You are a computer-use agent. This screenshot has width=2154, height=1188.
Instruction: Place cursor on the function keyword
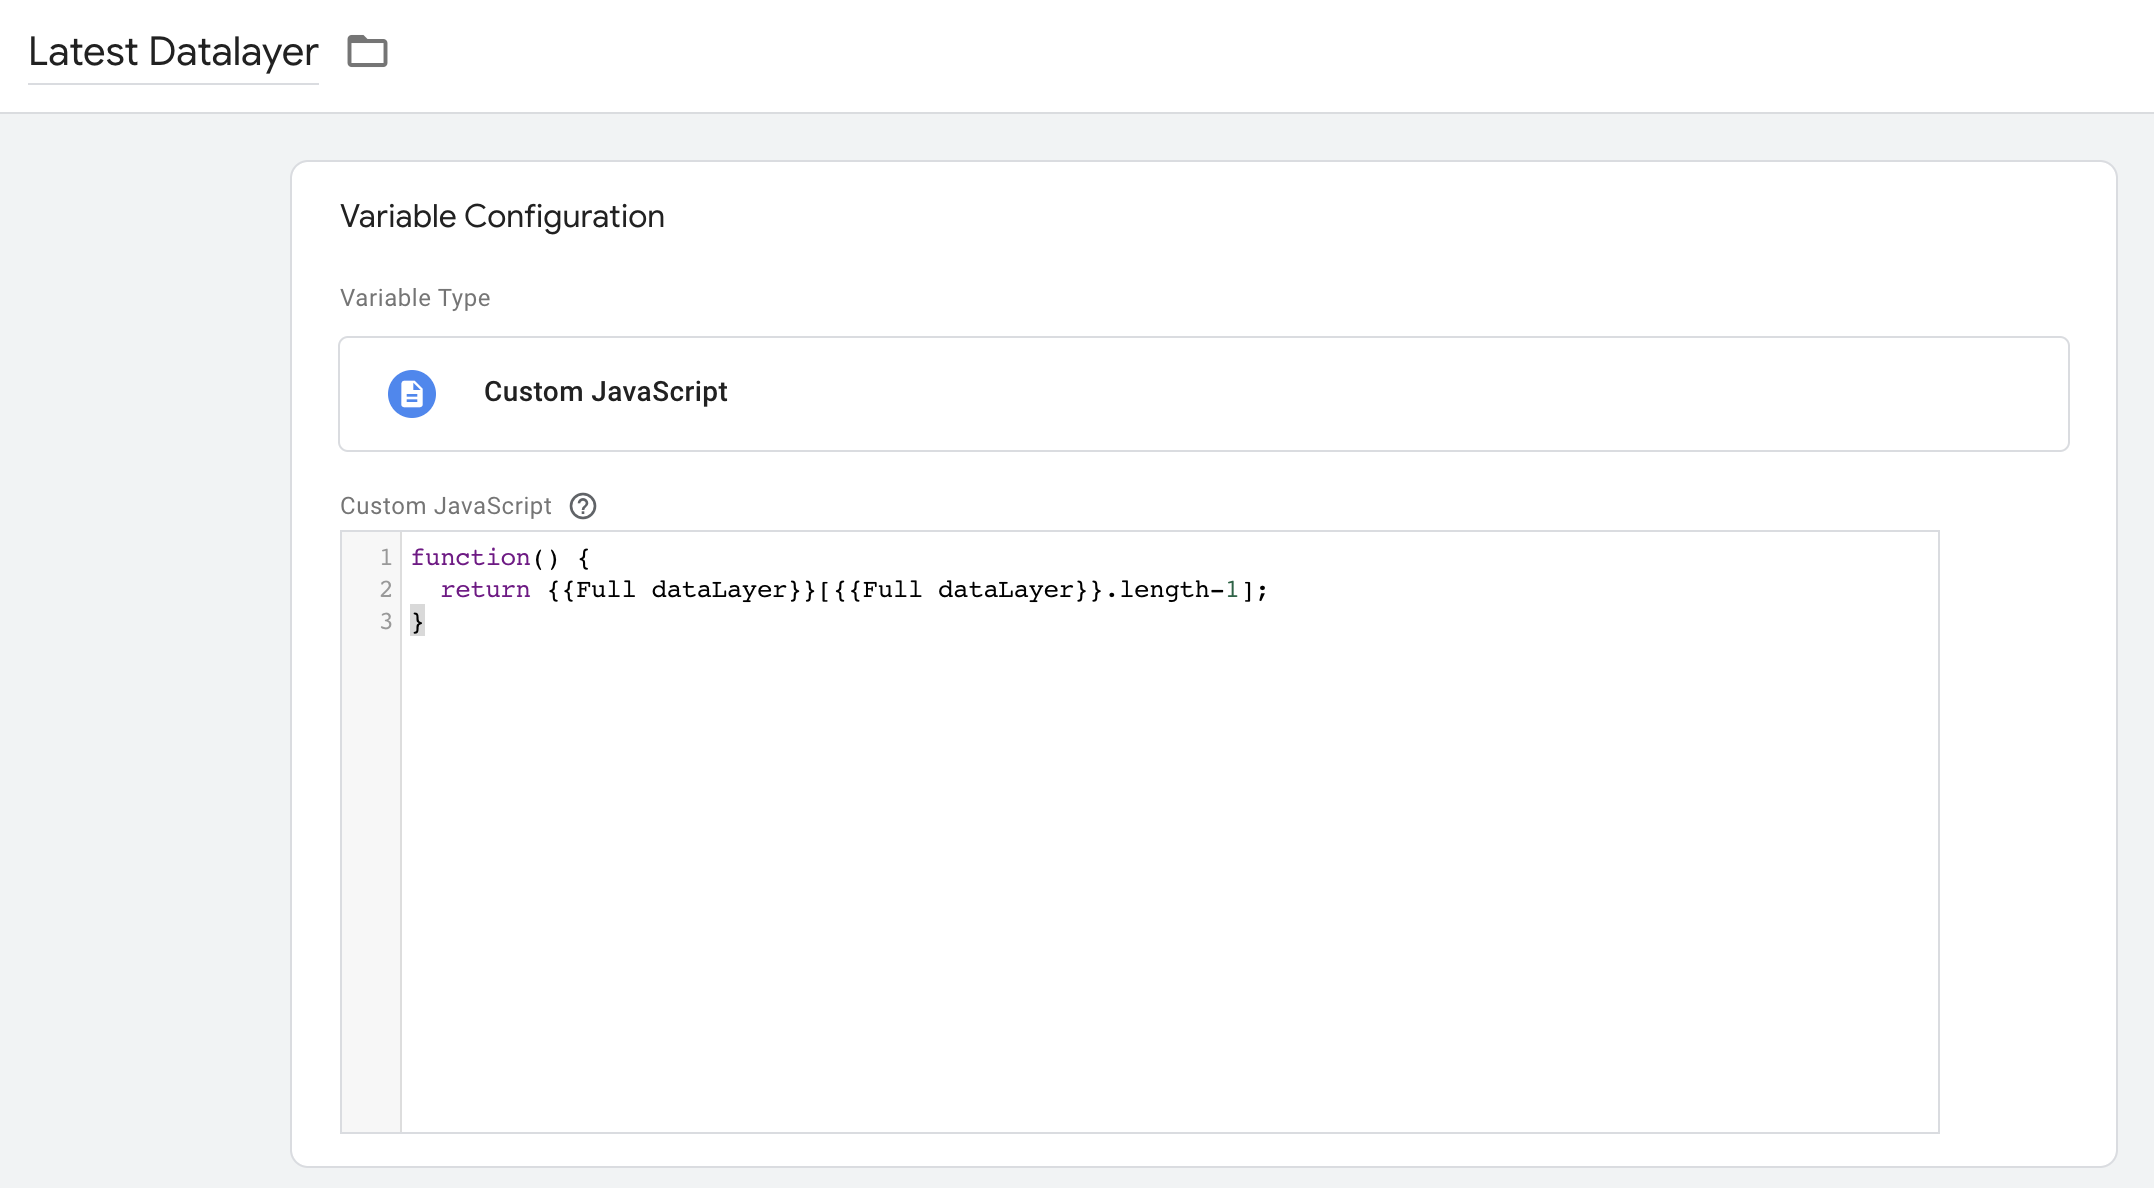pyautogui.click(x=470, y=558)
